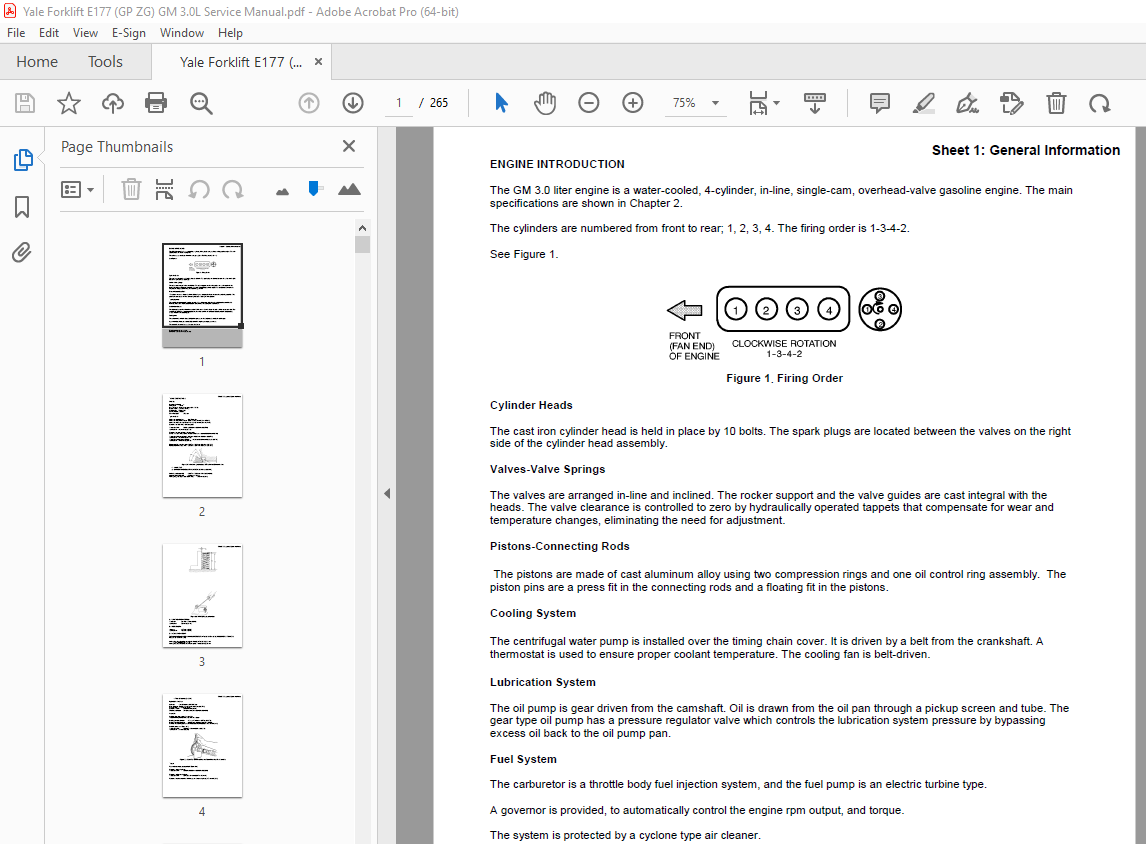Click the thumbnail size slider handle

pyautogui.click(x=314, y=189)
